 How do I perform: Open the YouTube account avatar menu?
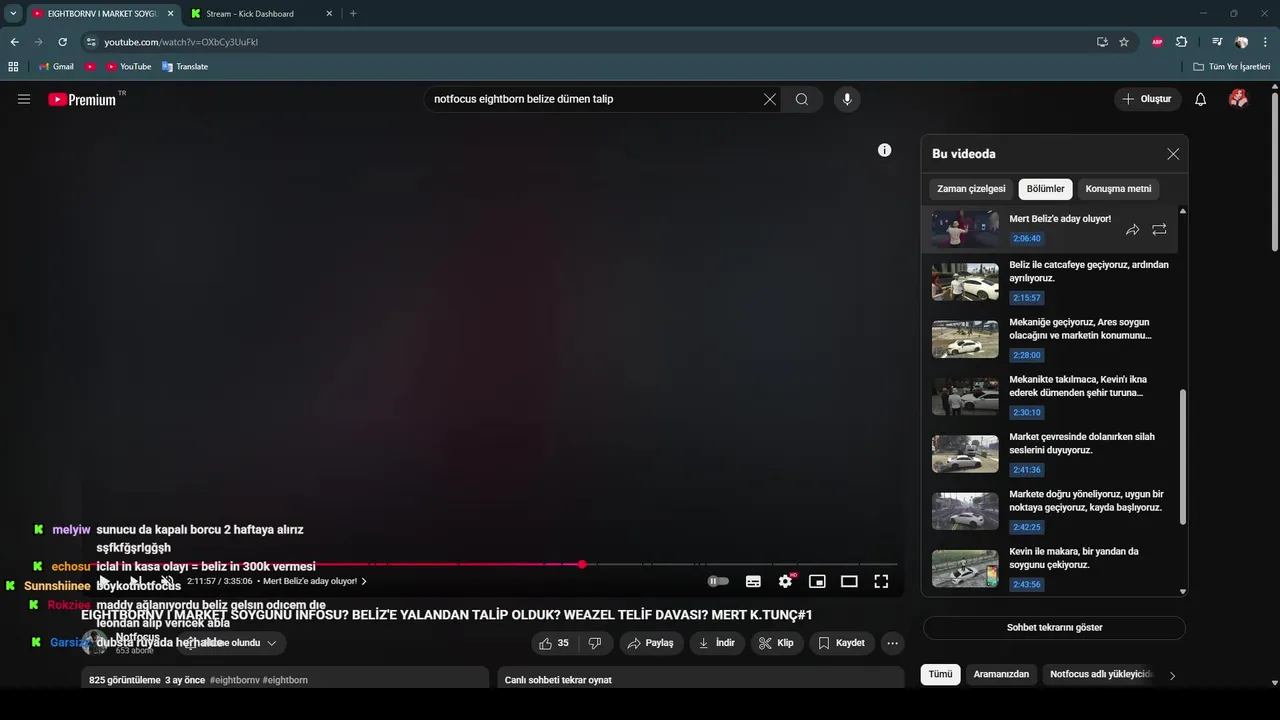[1238, 99]
